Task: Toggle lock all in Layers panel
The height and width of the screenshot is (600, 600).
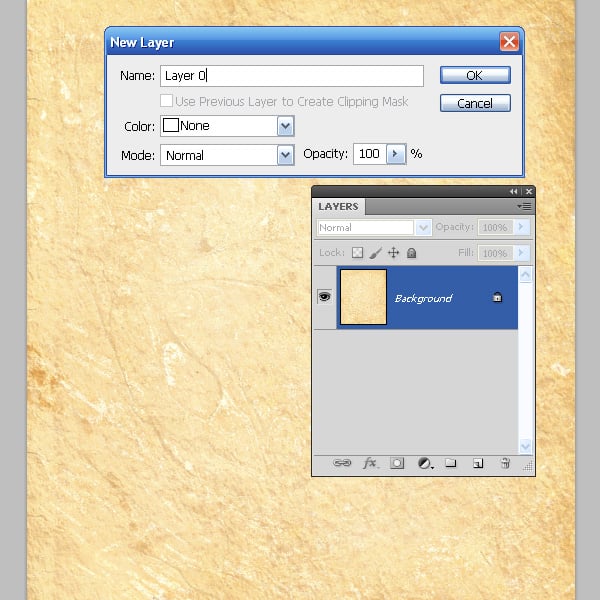Action: point(411,254)
